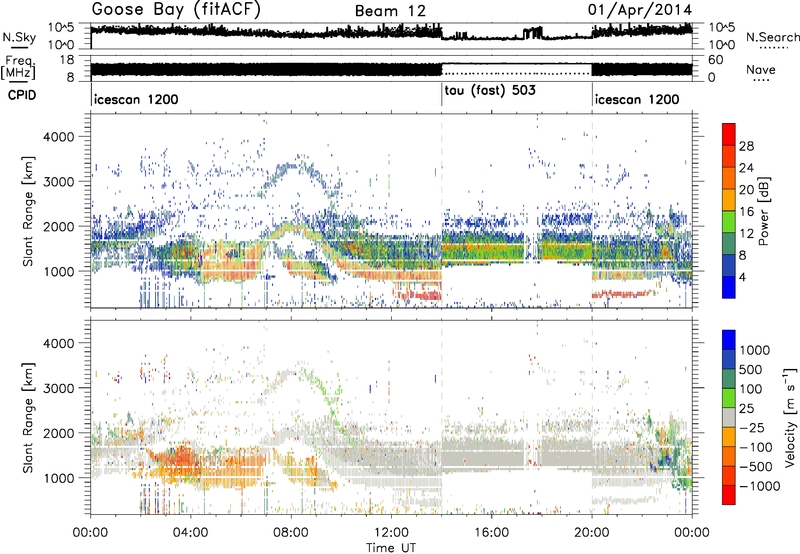This screenshot has width=800, height=554.
Task: Click the 'Time UT' axis title
Action: [391, 547]
